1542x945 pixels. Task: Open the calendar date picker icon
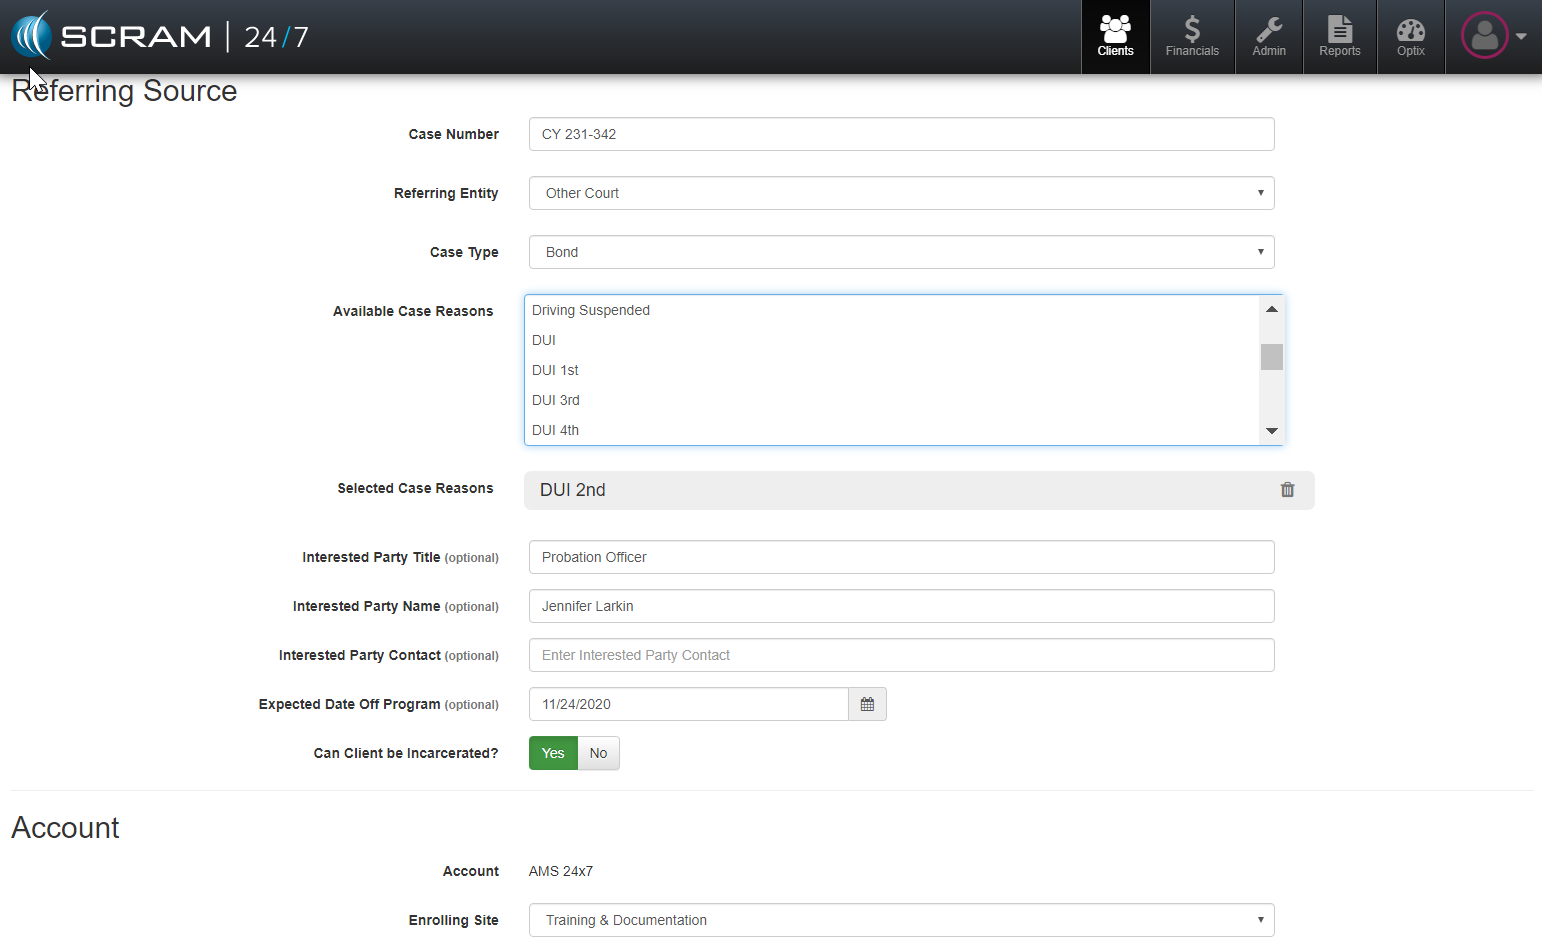coord(867,705)
